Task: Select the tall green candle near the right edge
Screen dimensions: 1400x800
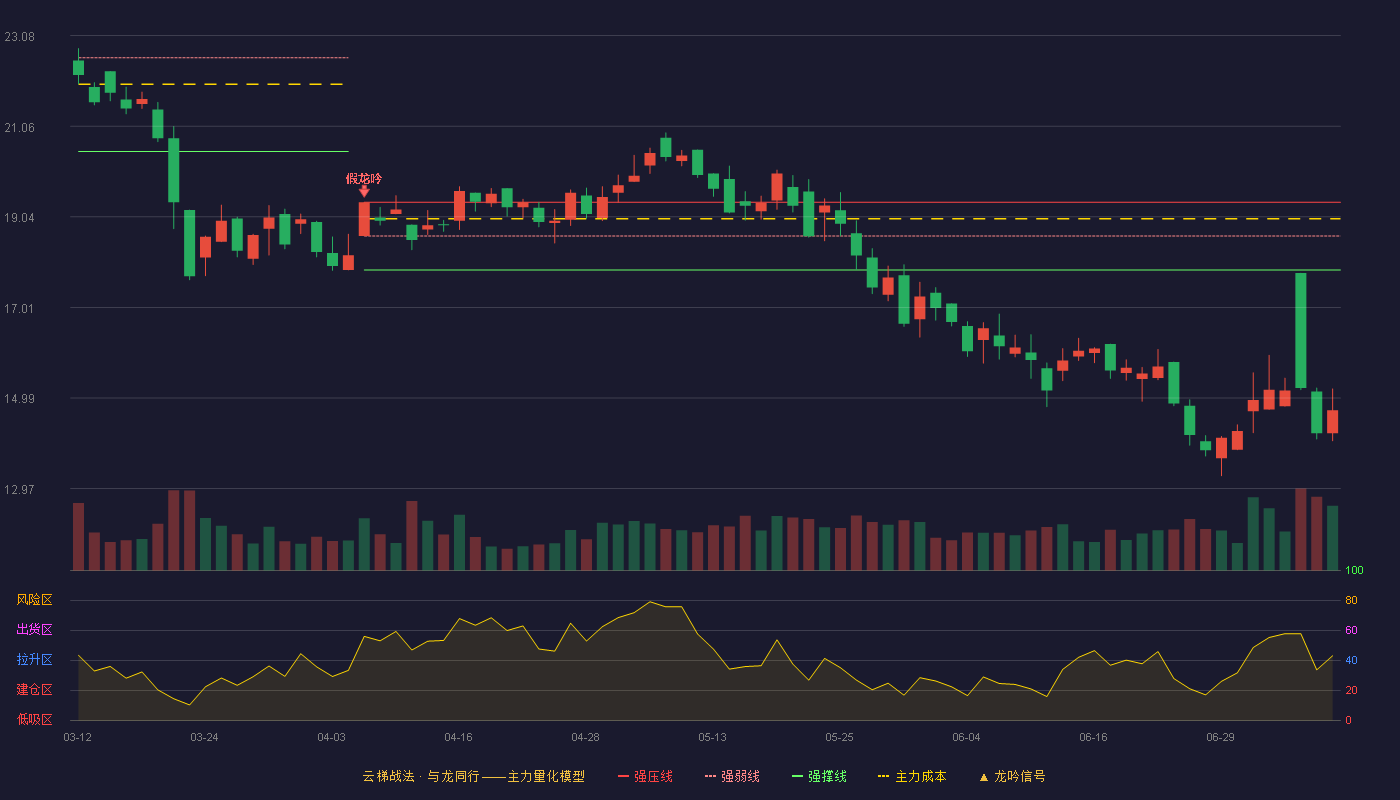Action: [1301, 330]
